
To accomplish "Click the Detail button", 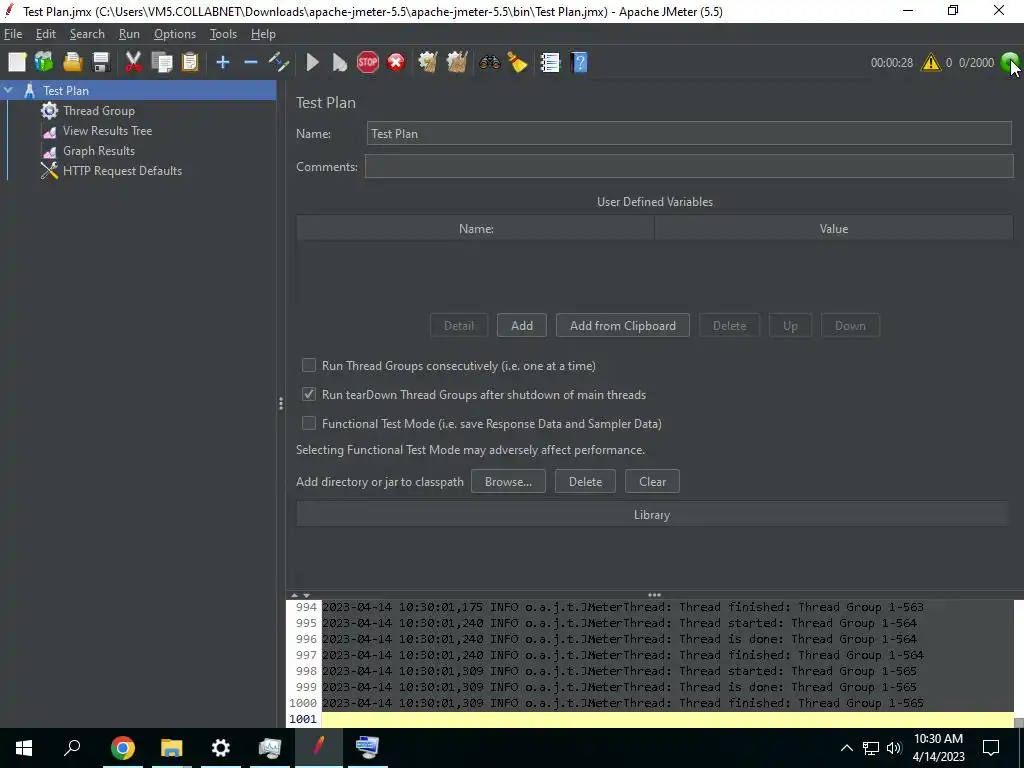I will pos(458,326).
